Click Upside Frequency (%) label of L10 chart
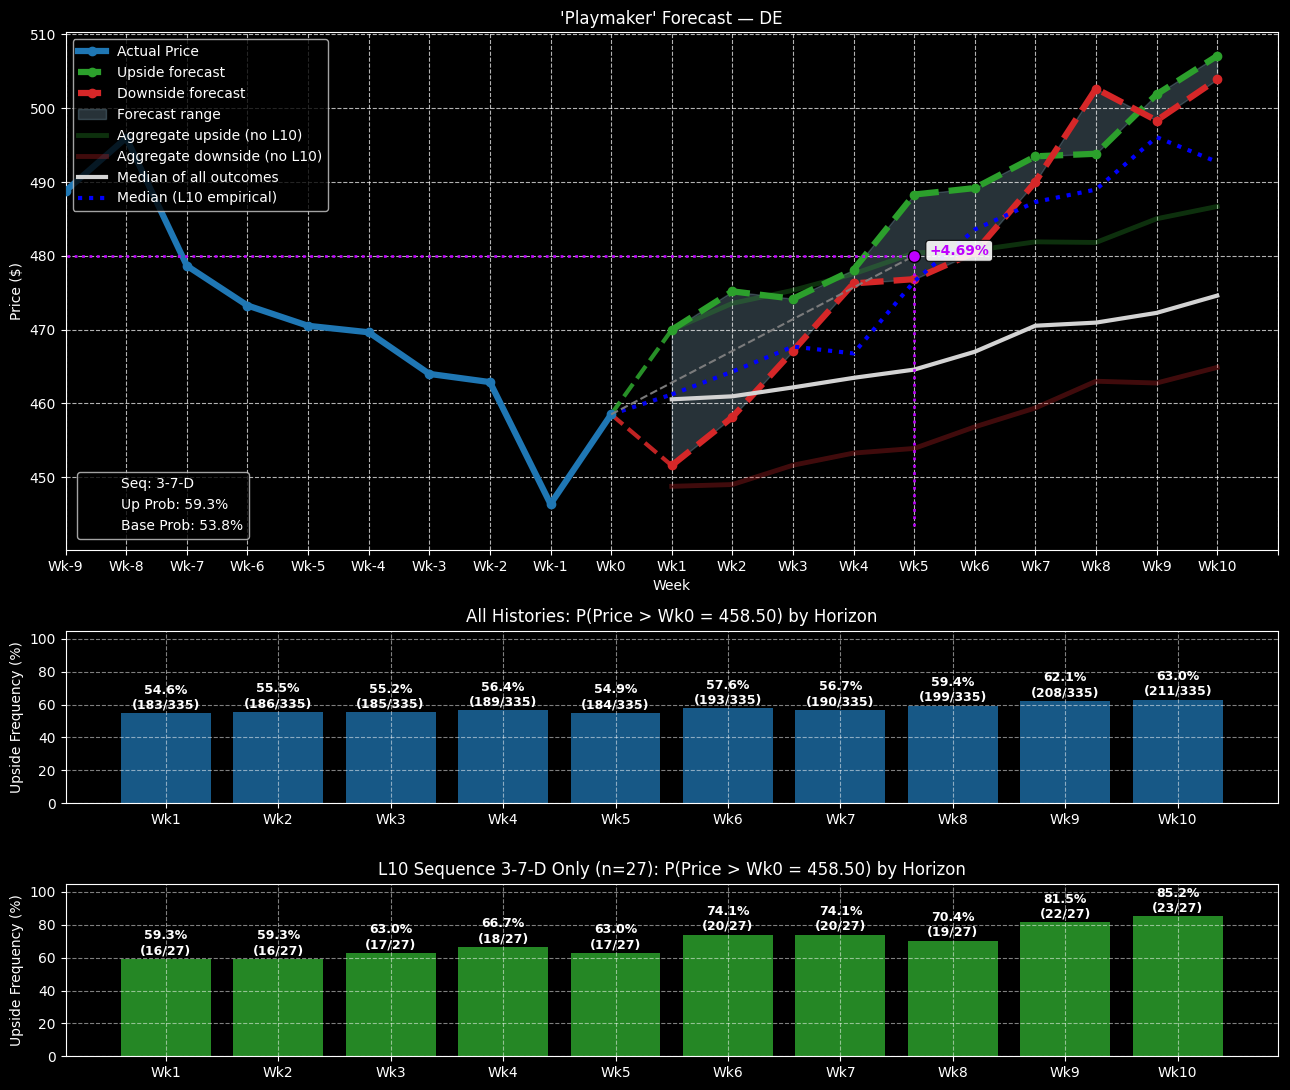 click(15, 970)
